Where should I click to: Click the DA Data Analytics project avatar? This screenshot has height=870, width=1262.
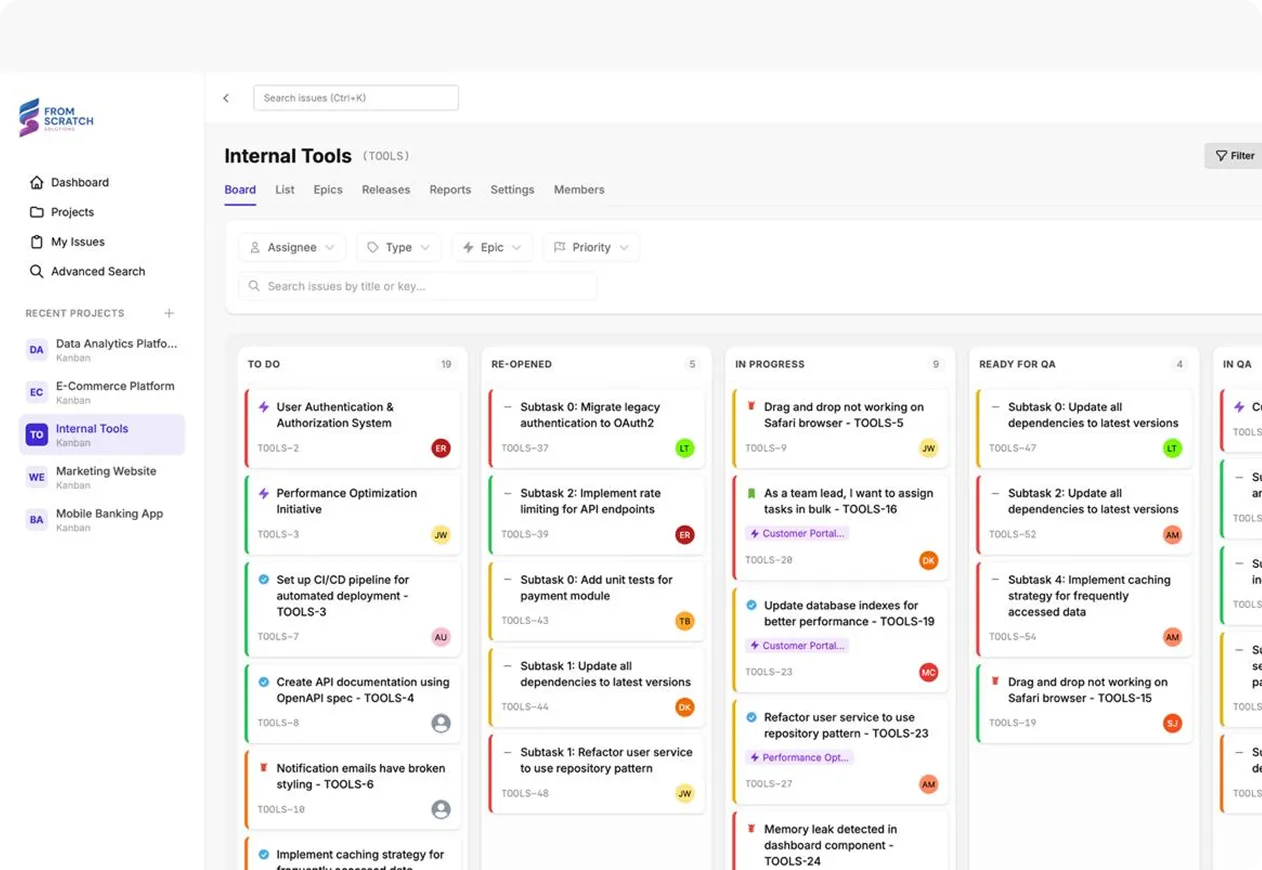36,349
